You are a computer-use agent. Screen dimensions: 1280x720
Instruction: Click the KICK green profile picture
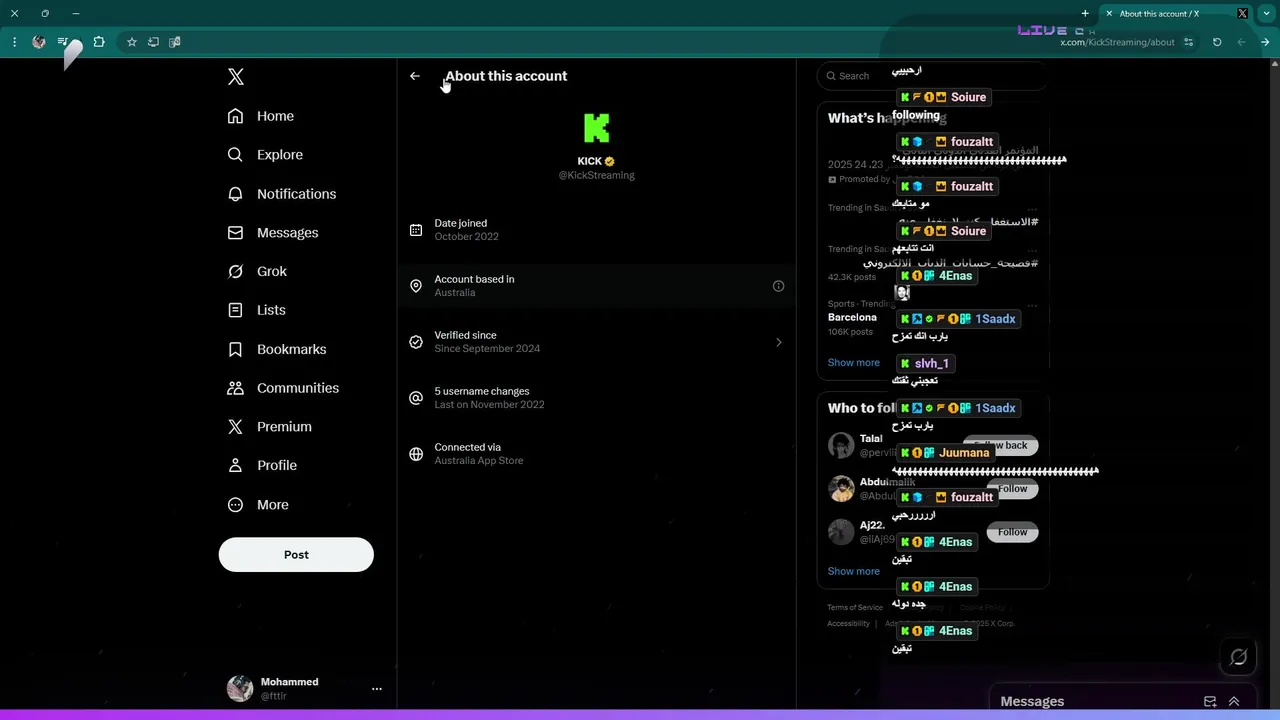[x=596, y=128]
